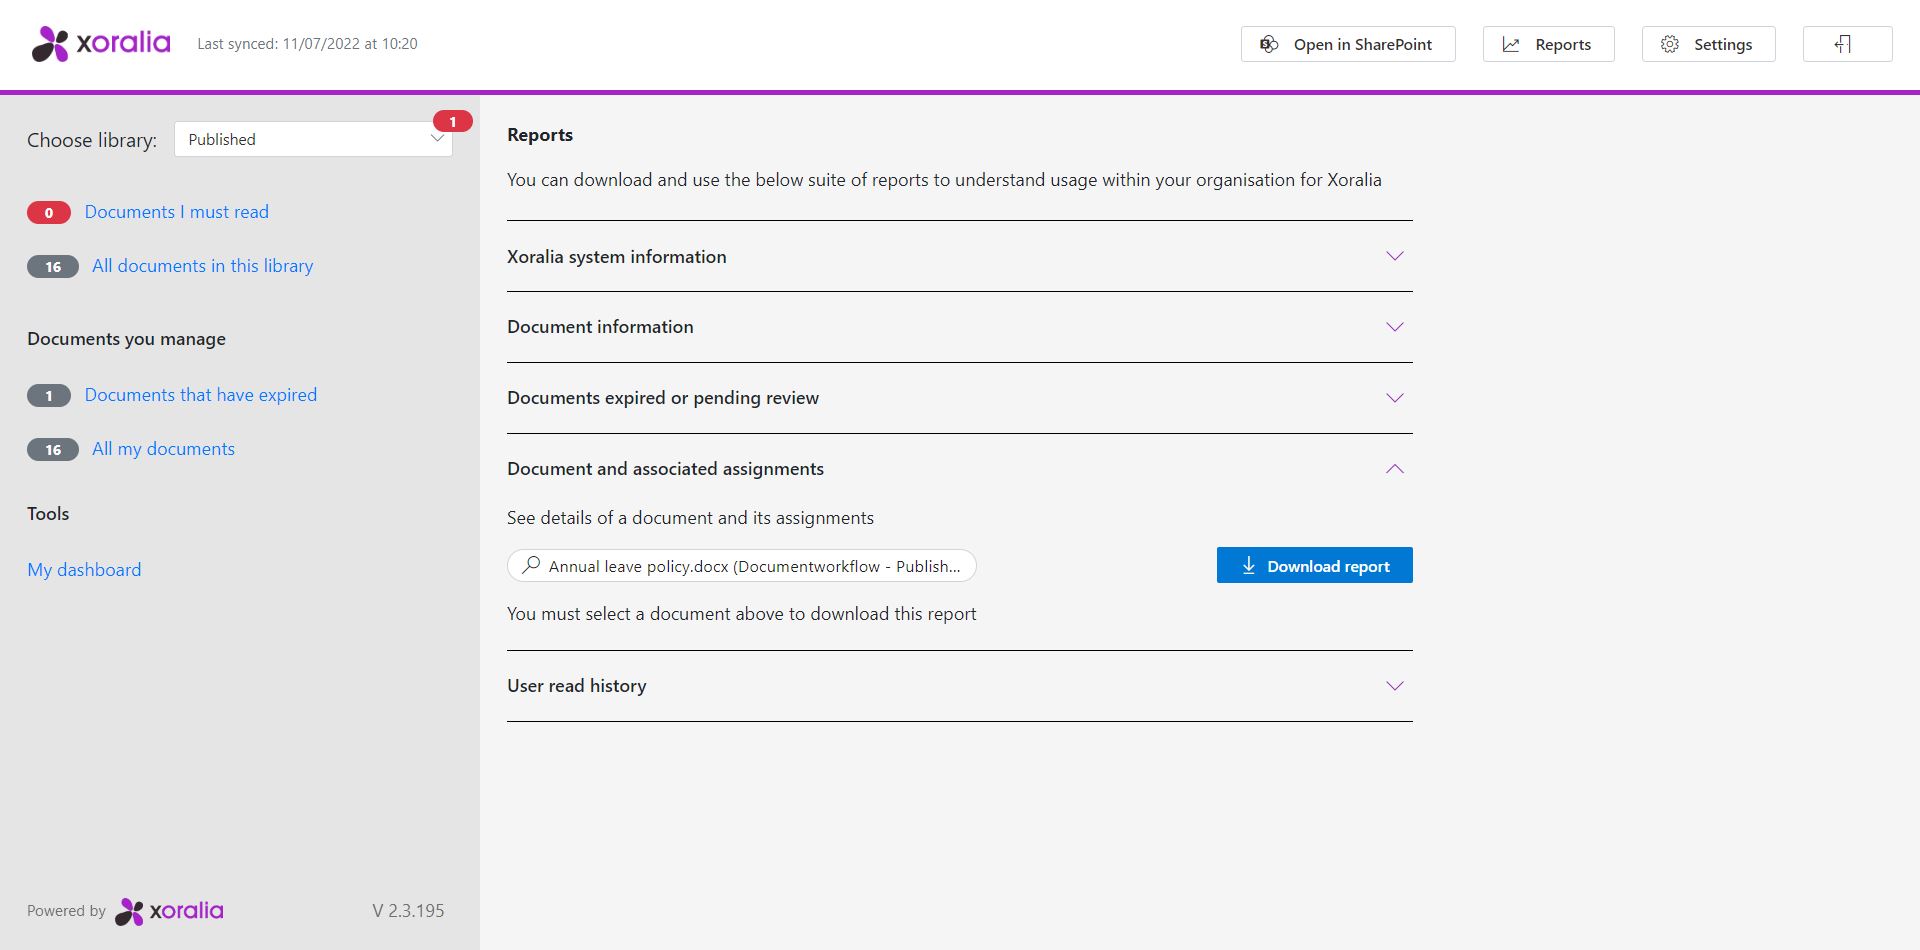Click the 'See details of a document' description
This screenshot has width=1920, height=950.
pyautogui.click(x=690, y=518)
